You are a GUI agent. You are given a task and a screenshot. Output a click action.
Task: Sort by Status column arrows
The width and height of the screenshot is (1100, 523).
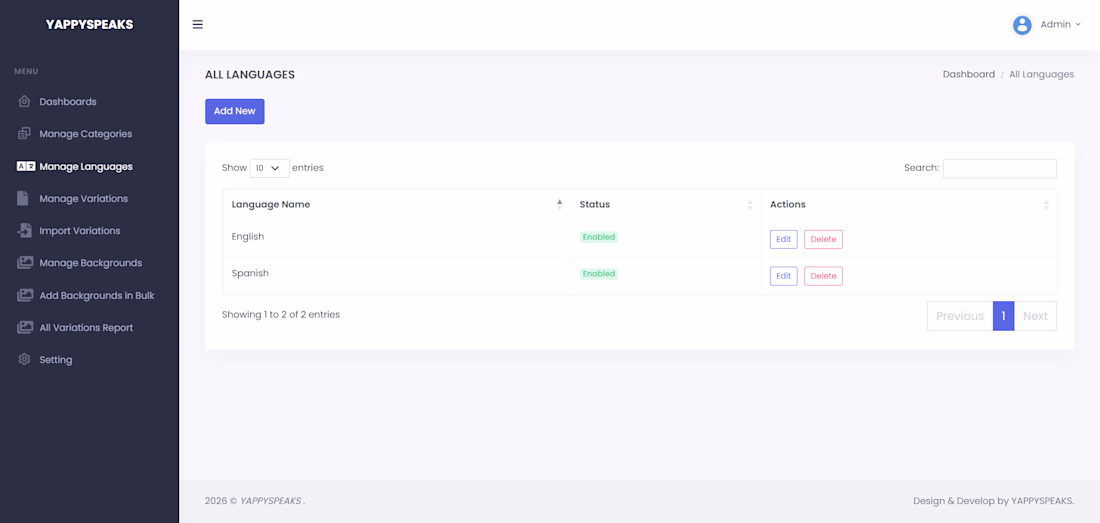750,205
